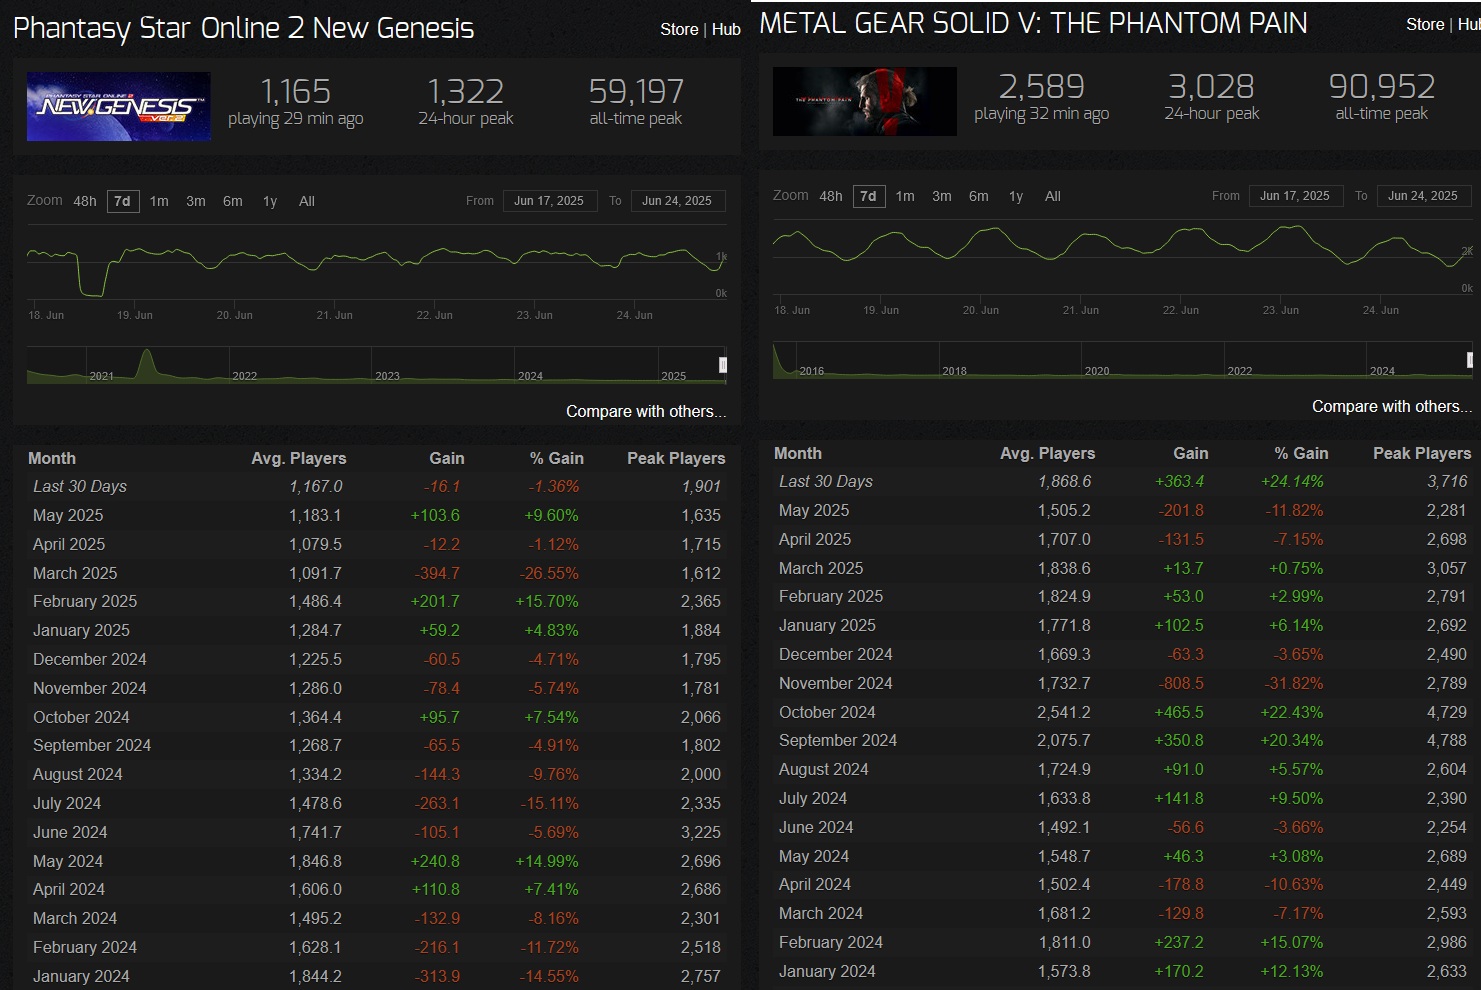
Task: Click Phantasy Star February 2025 row label
Action: [85, 601]
